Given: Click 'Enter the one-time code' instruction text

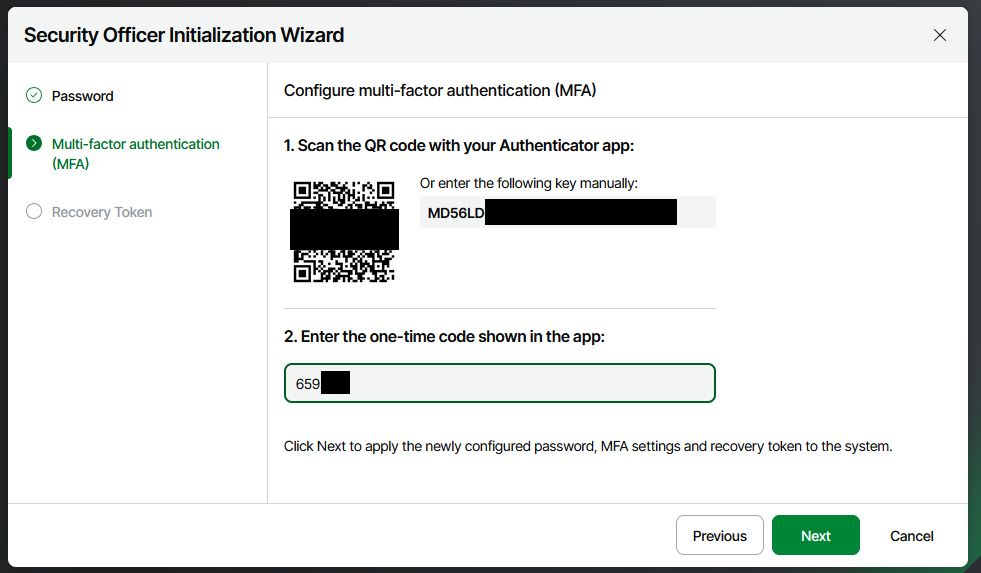Looking at the screenshot, I should click(x=444, y=337).
